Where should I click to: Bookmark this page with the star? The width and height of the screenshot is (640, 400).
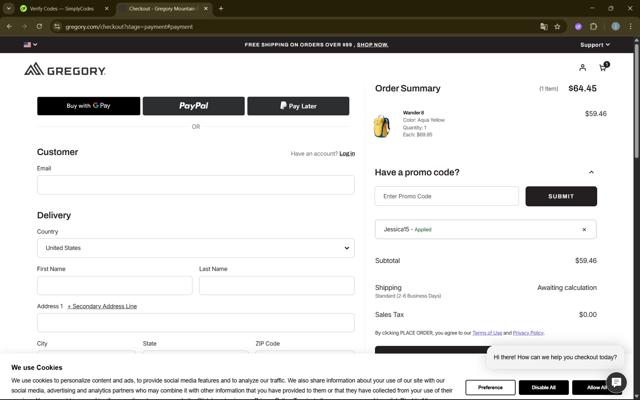click(557, 27)
